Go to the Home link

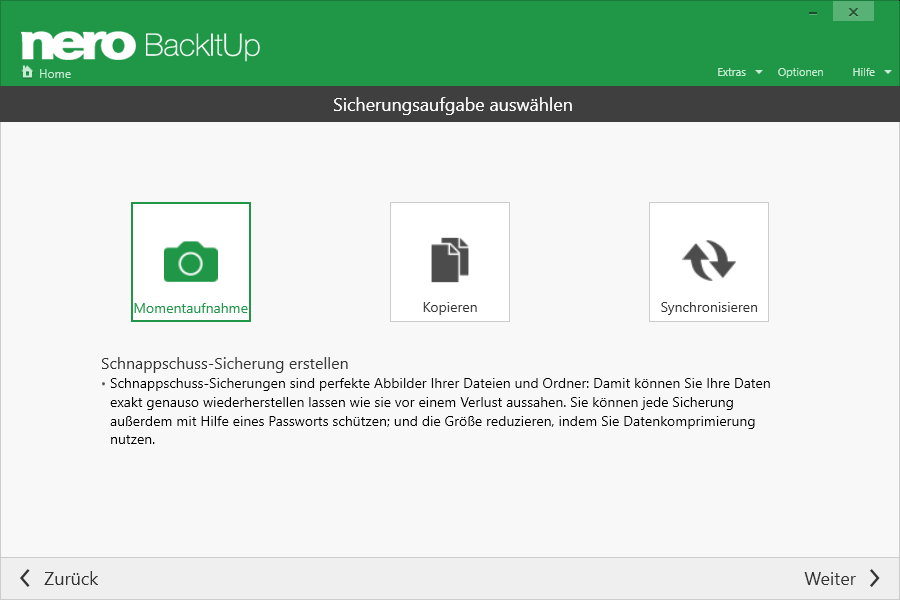55,74
